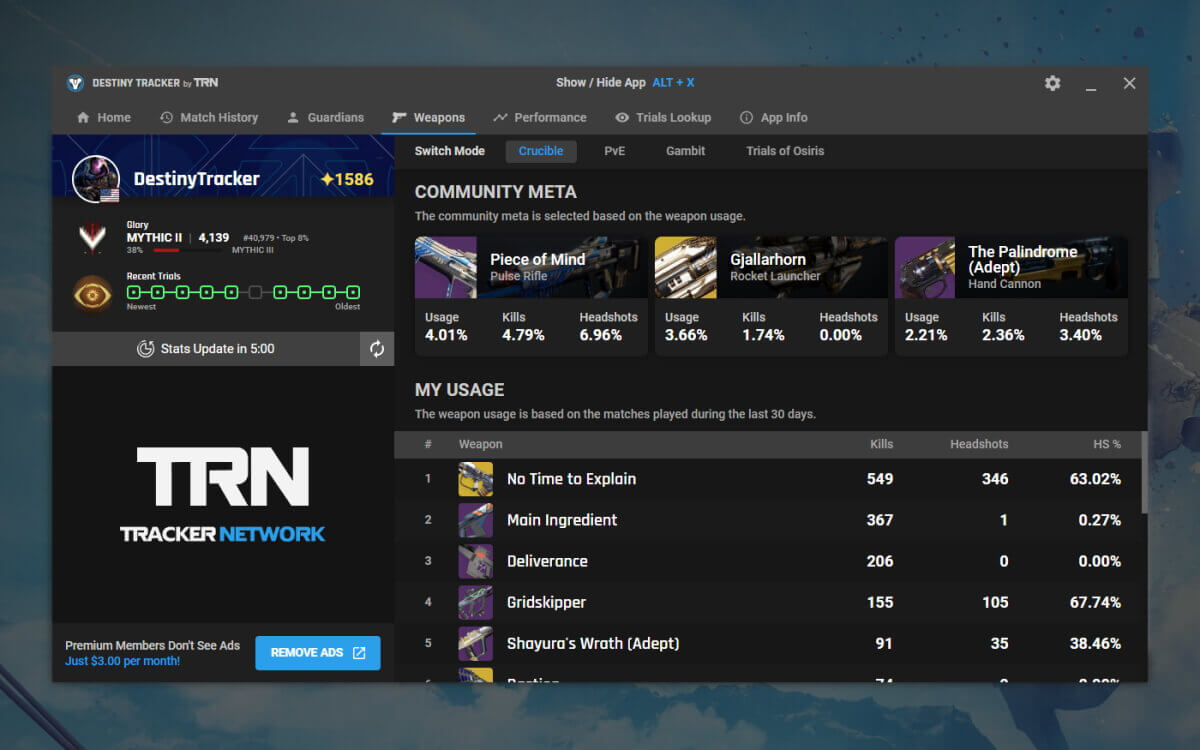Screen dimensions: 1200x750
Task: Open the Trials Lookup tab
Action: point(663,117)
